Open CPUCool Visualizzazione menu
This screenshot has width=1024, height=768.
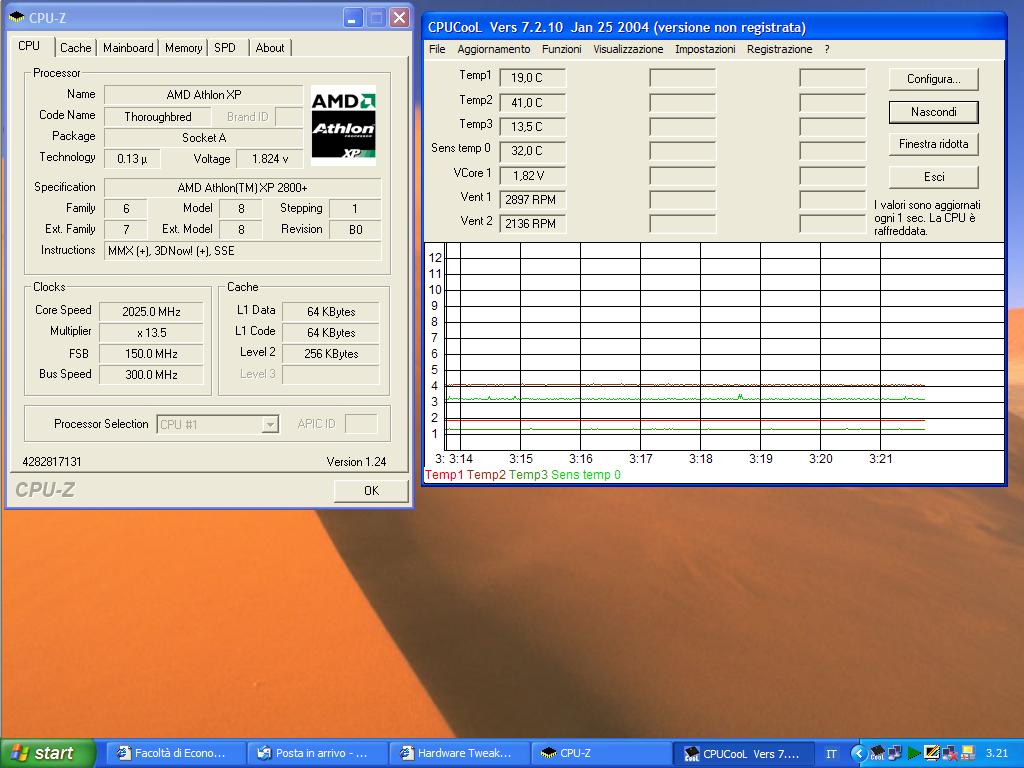coord(628,49)
